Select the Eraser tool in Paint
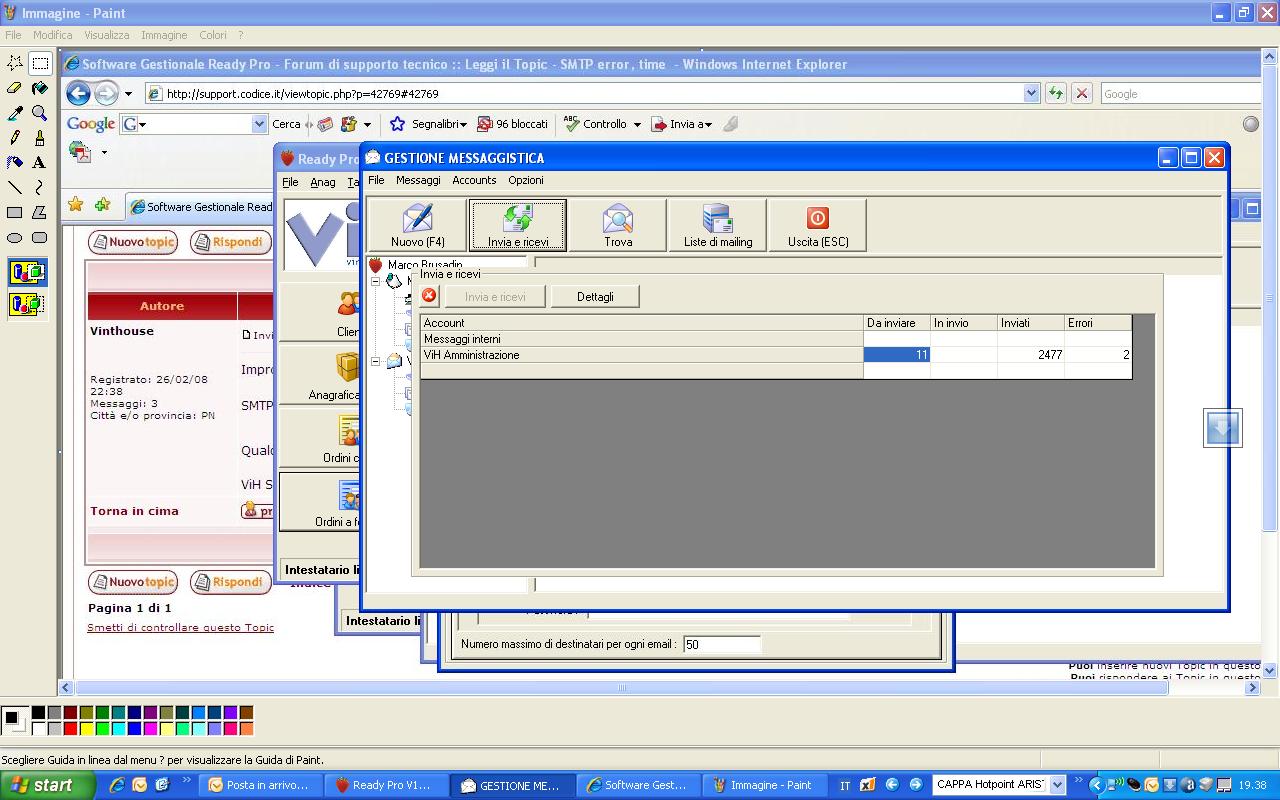The image size is (1280, 800). click(x=15, y=88)
